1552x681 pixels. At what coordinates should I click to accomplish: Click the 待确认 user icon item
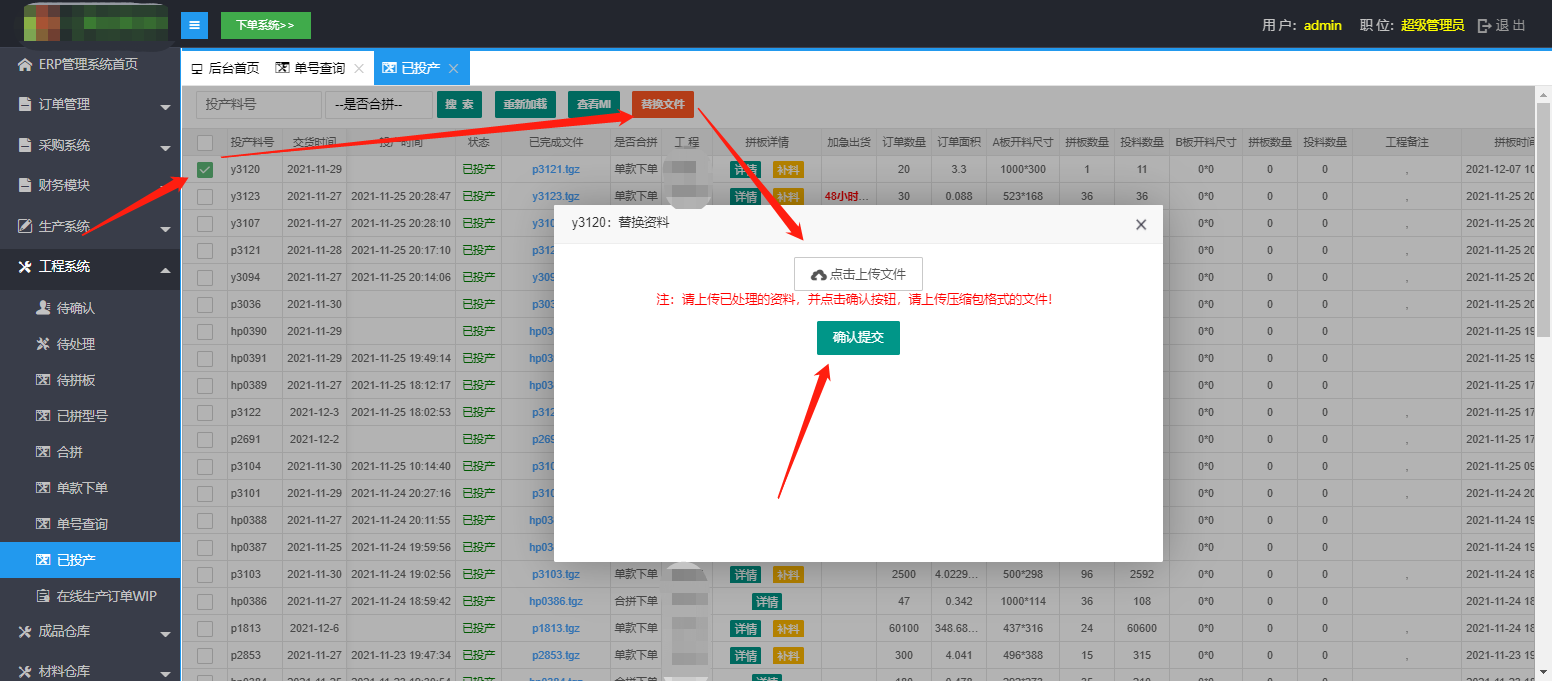pos(43,309)
